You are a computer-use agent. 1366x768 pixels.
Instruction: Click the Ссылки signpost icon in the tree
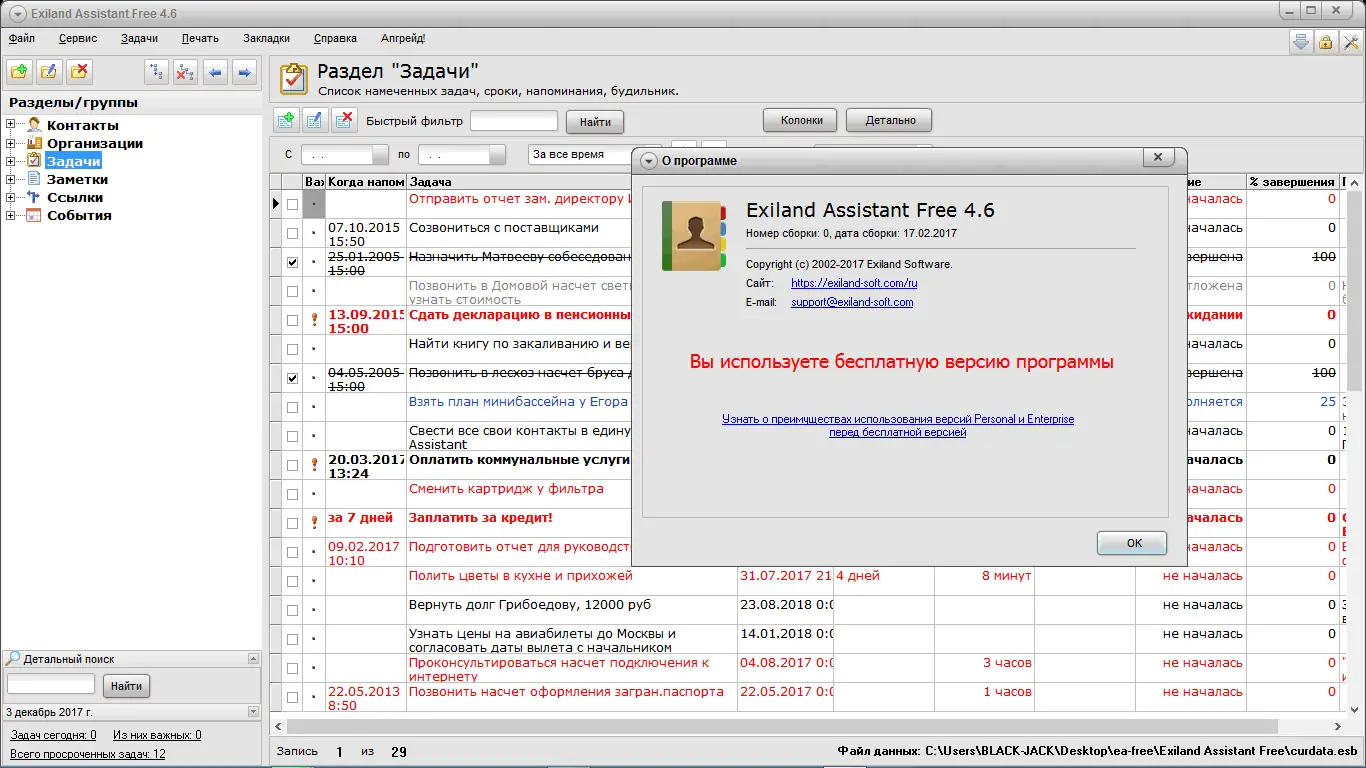click(34, 197)
